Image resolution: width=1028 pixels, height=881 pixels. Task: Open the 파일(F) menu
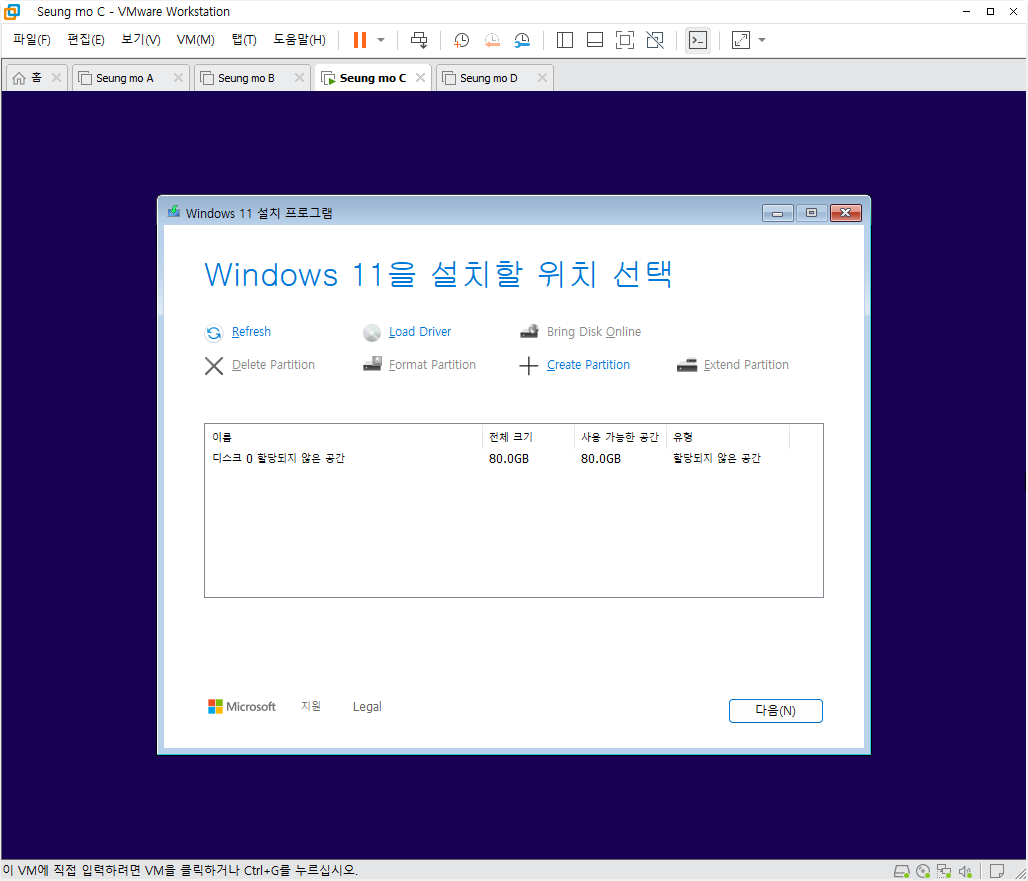click(31, 39)
